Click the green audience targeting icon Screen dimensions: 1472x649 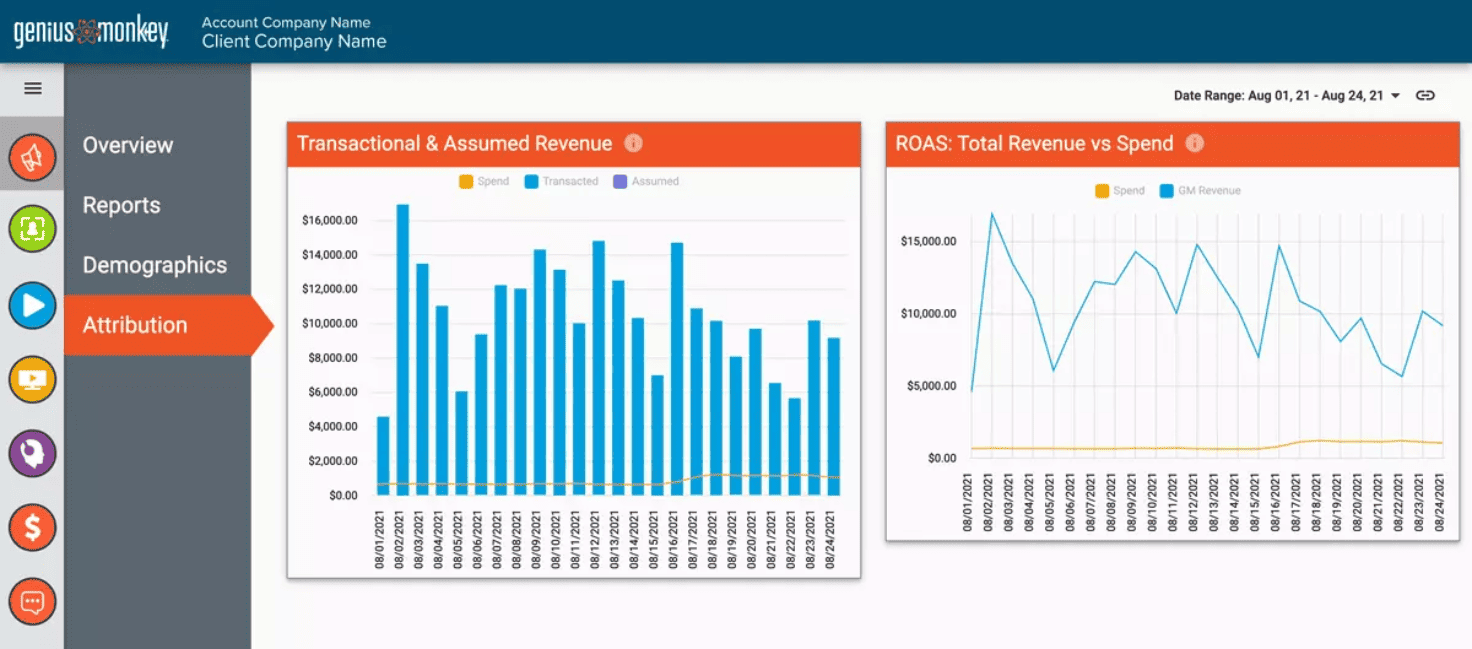pyautogui.click(x=31, y=229)
